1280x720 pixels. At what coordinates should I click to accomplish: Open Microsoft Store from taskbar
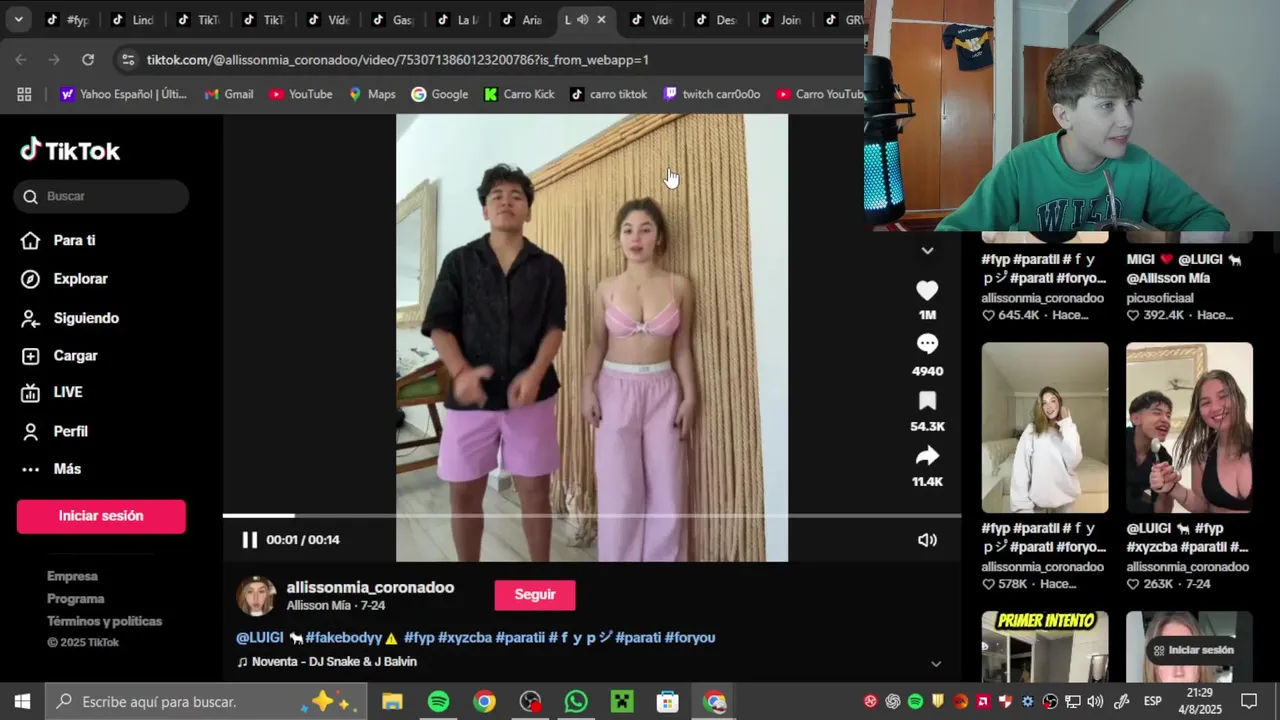tap(668, 702)
